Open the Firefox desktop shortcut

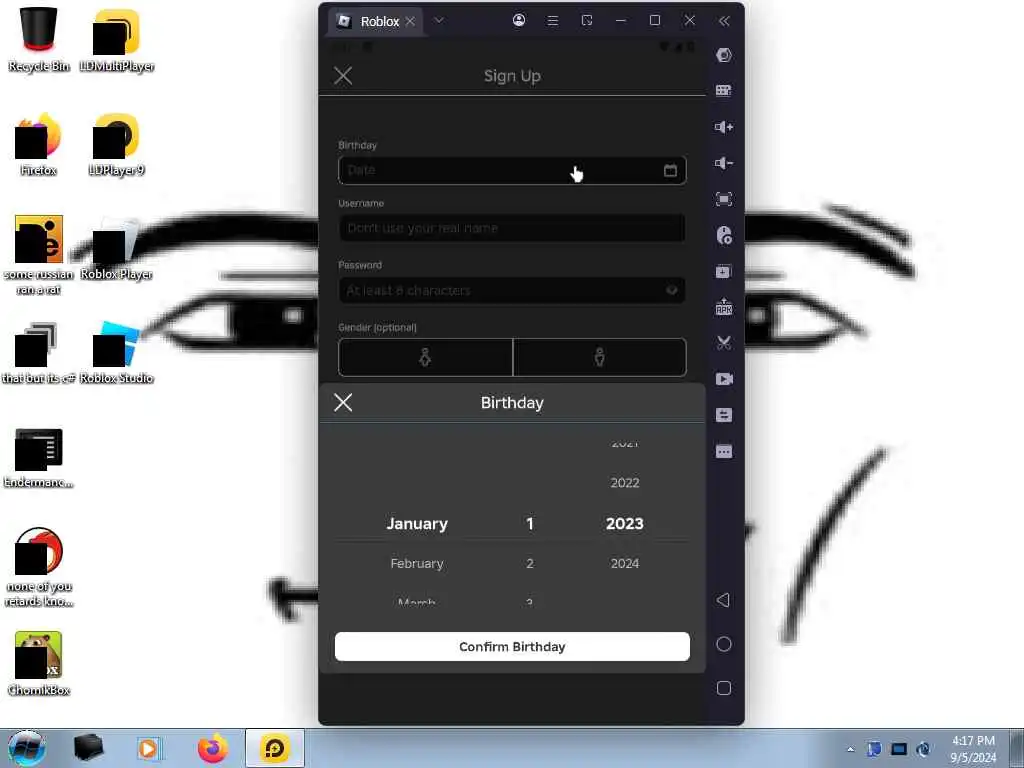click(39, 144)
